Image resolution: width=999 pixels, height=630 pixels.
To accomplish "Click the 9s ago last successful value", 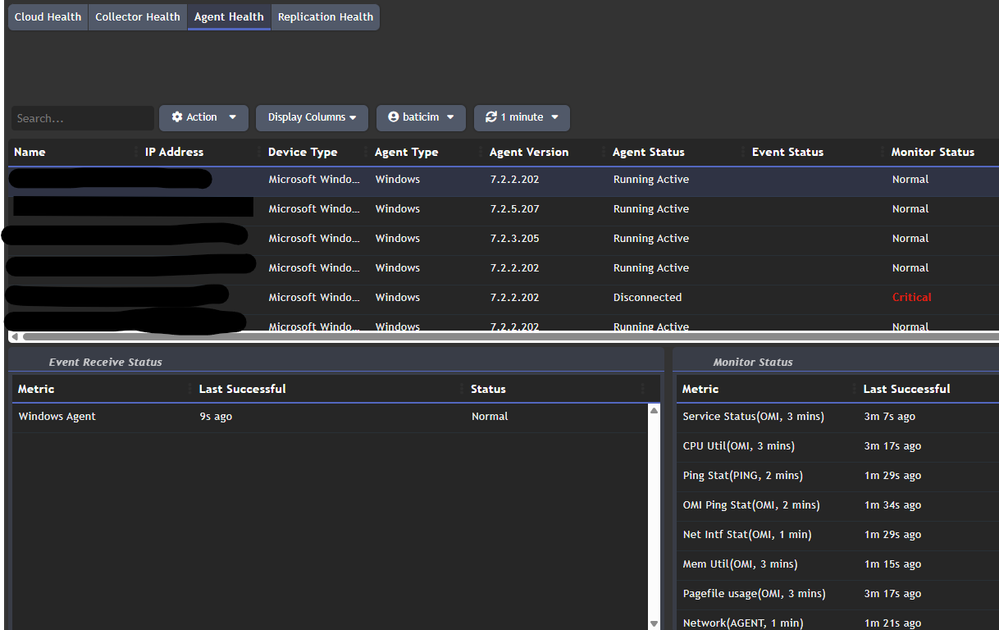I will [x=216, y=417].
